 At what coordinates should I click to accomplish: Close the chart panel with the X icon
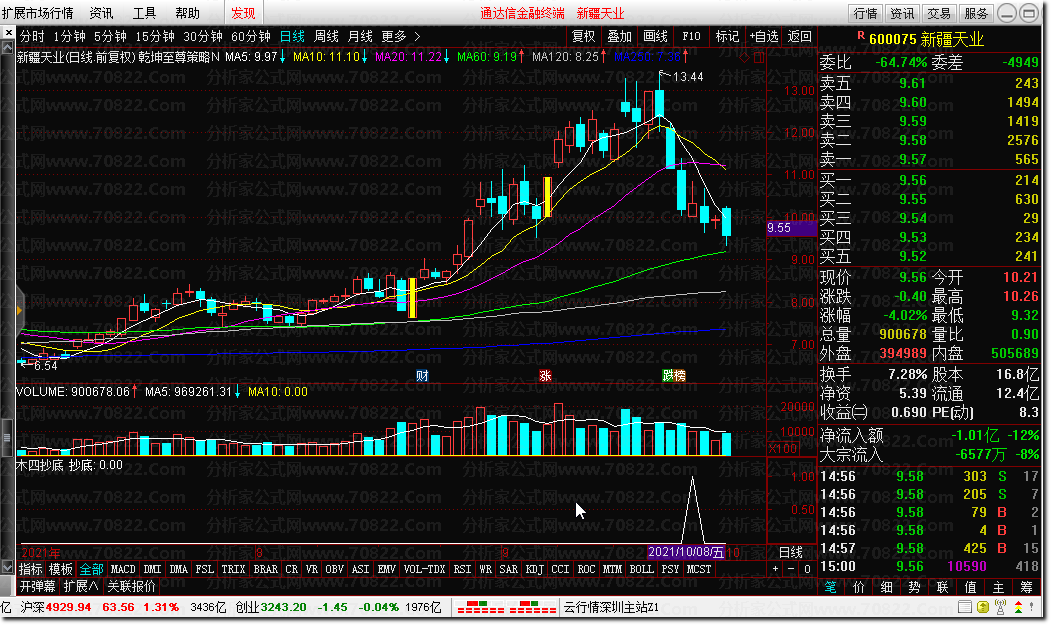coord(7,32)
